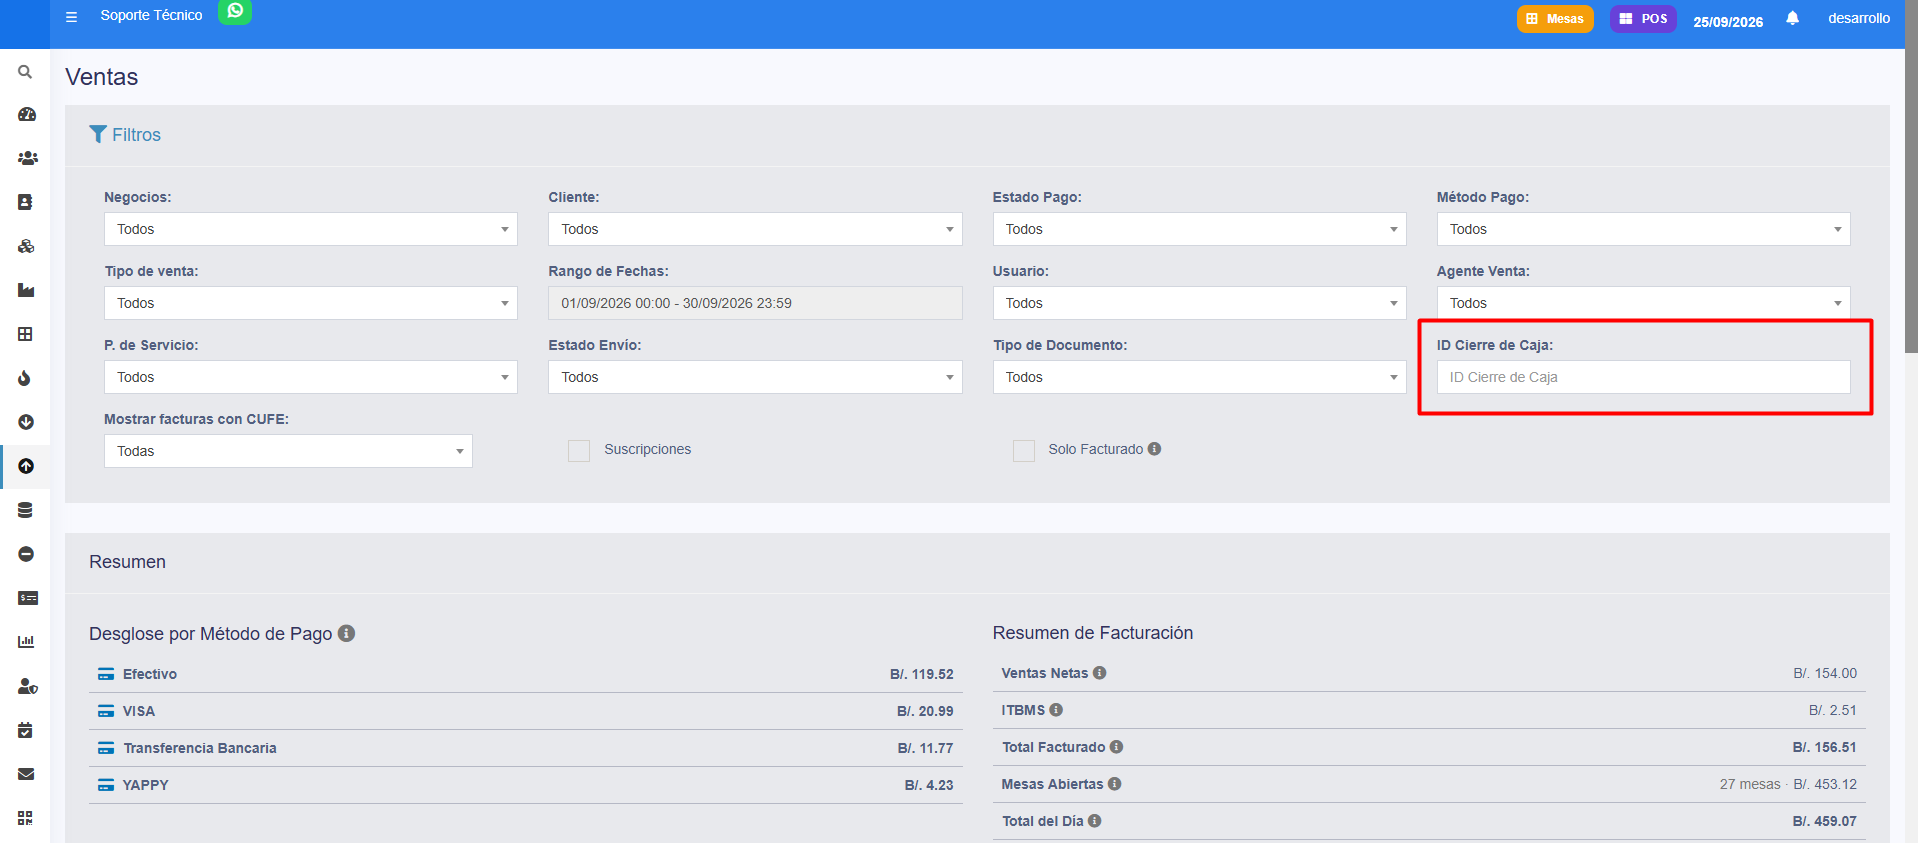
Task: Open the bar chart reports icon in sidebar
Action: [x=26, y=642]
